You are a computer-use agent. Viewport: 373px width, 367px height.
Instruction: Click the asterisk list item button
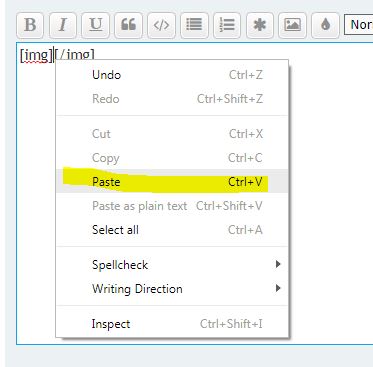260,25
